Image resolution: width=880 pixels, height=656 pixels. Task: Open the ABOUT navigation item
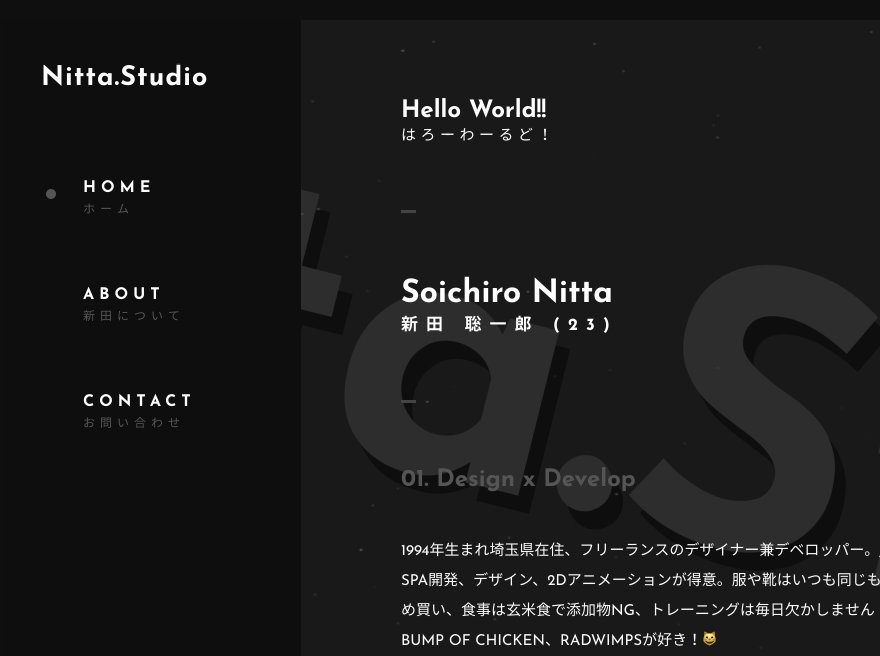(122, 293)
